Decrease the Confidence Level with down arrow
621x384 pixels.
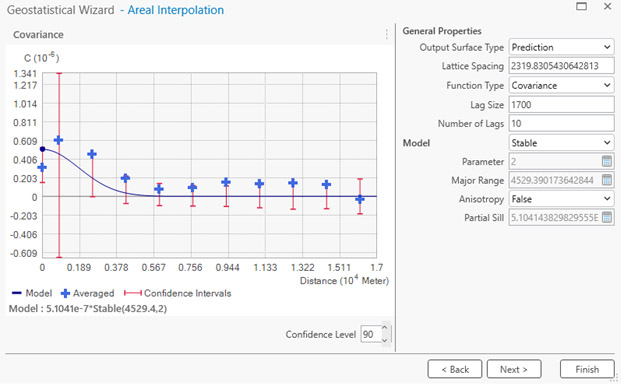tap(385, 340)
